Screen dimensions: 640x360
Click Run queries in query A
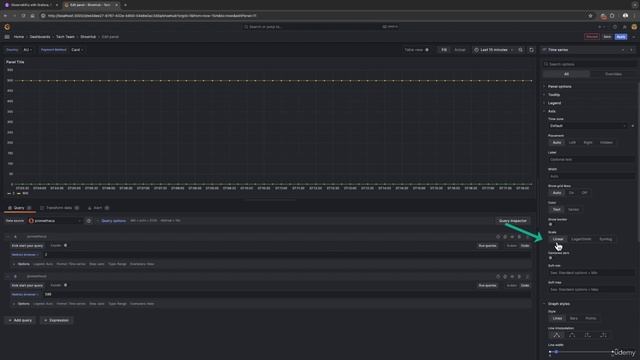[487, 246]
